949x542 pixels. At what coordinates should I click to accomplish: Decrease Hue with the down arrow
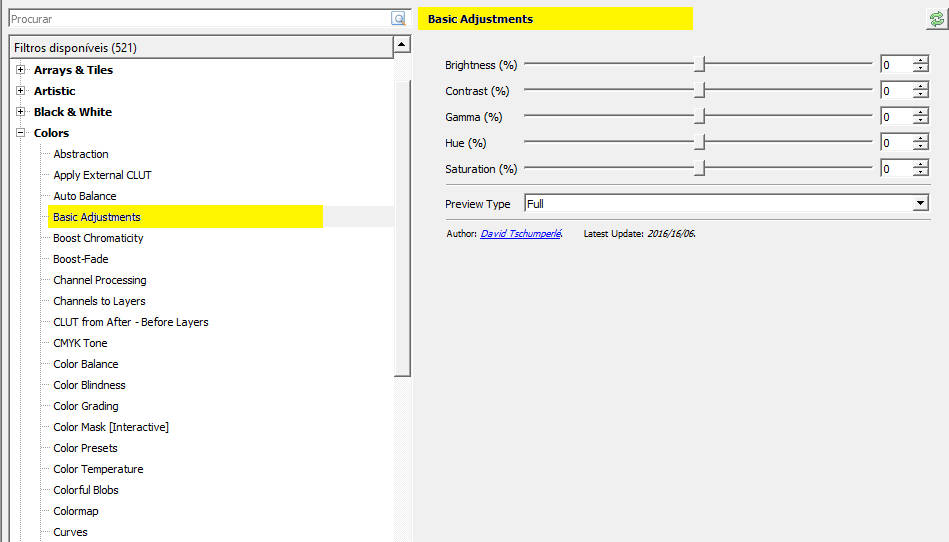coord(921,146)
